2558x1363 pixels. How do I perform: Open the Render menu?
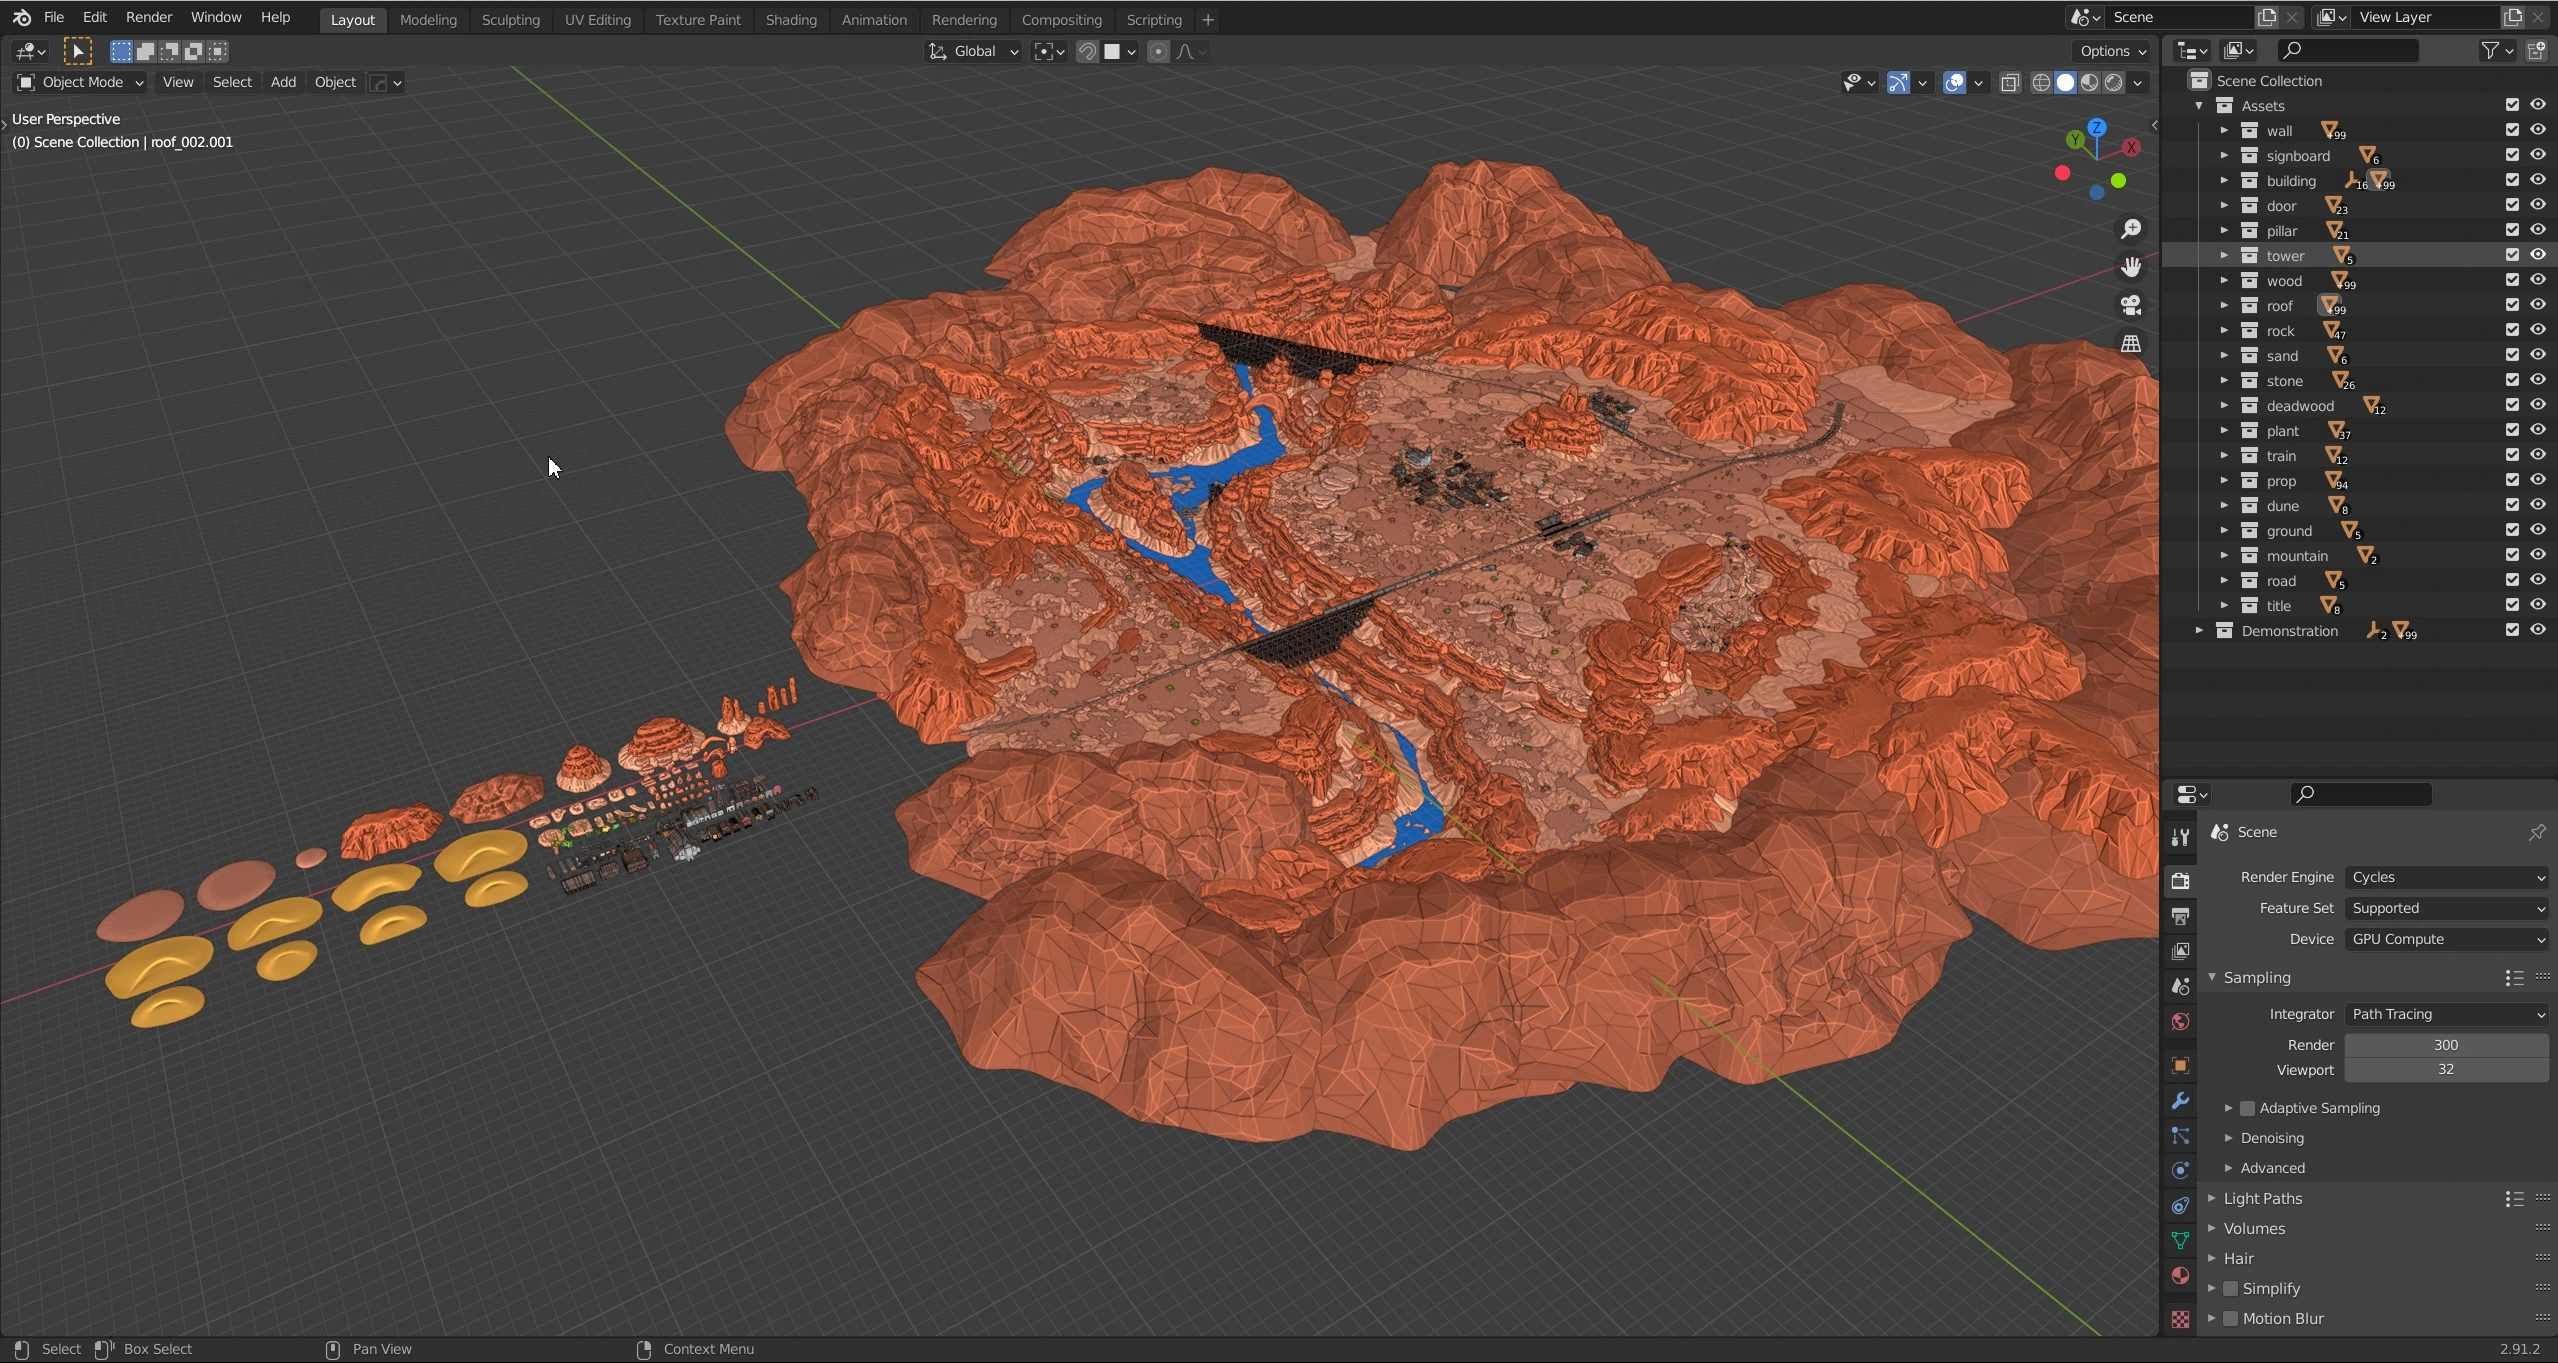point(148,17)
